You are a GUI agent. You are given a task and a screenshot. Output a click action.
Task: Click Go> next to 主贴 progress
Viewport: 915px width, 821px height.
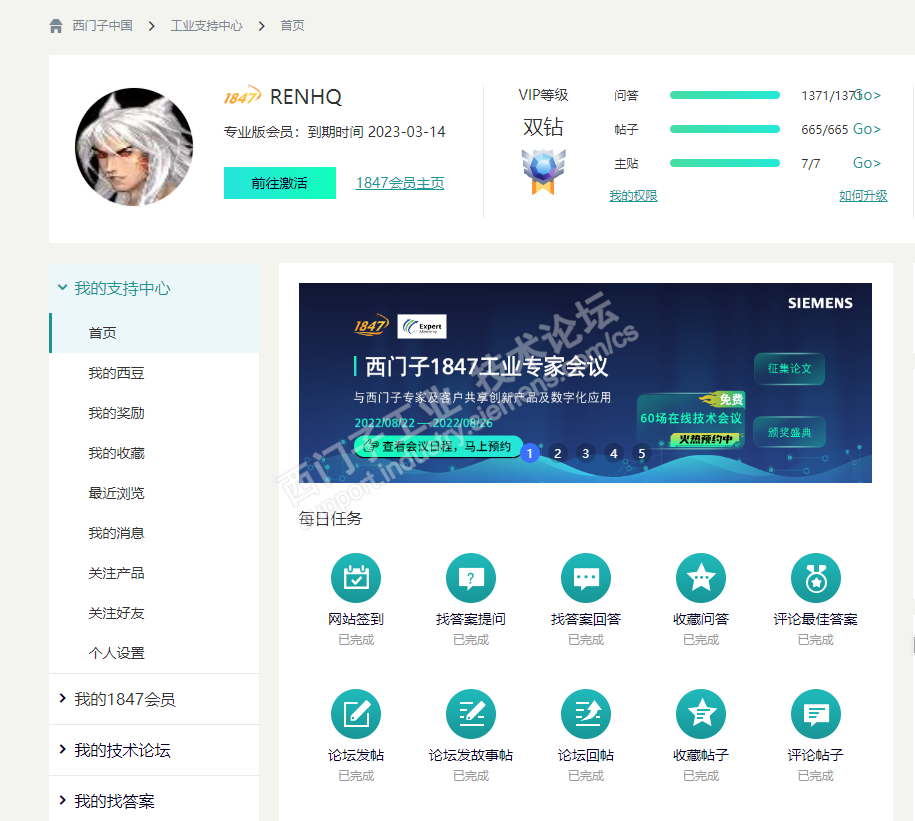click(867, 163)
